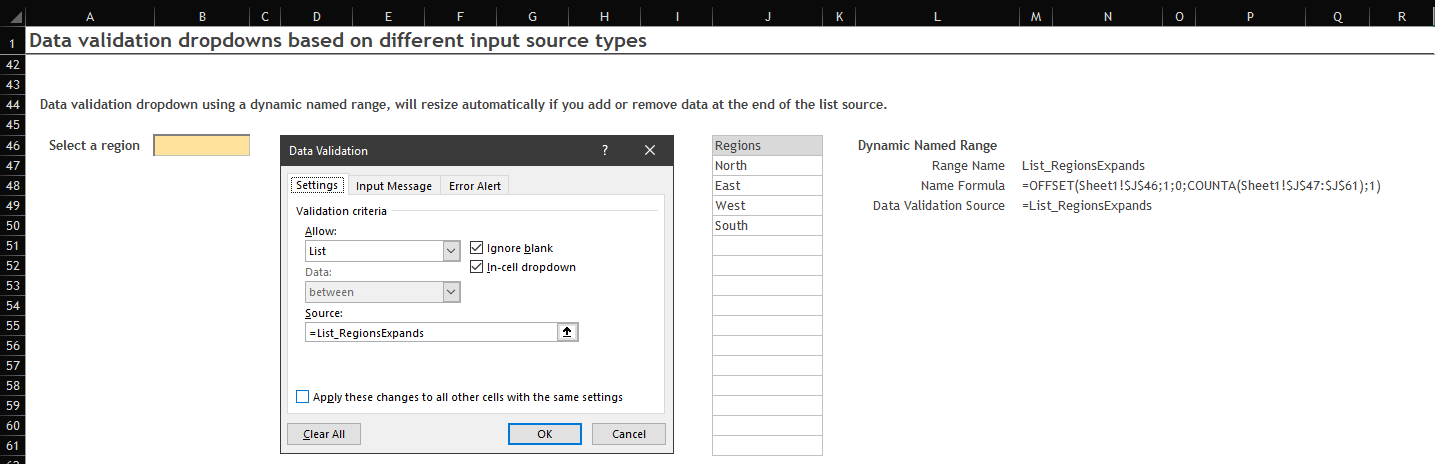Viewport: 1435px width, 464px height.
Task: Click the OK button
Action: (545, 434)
